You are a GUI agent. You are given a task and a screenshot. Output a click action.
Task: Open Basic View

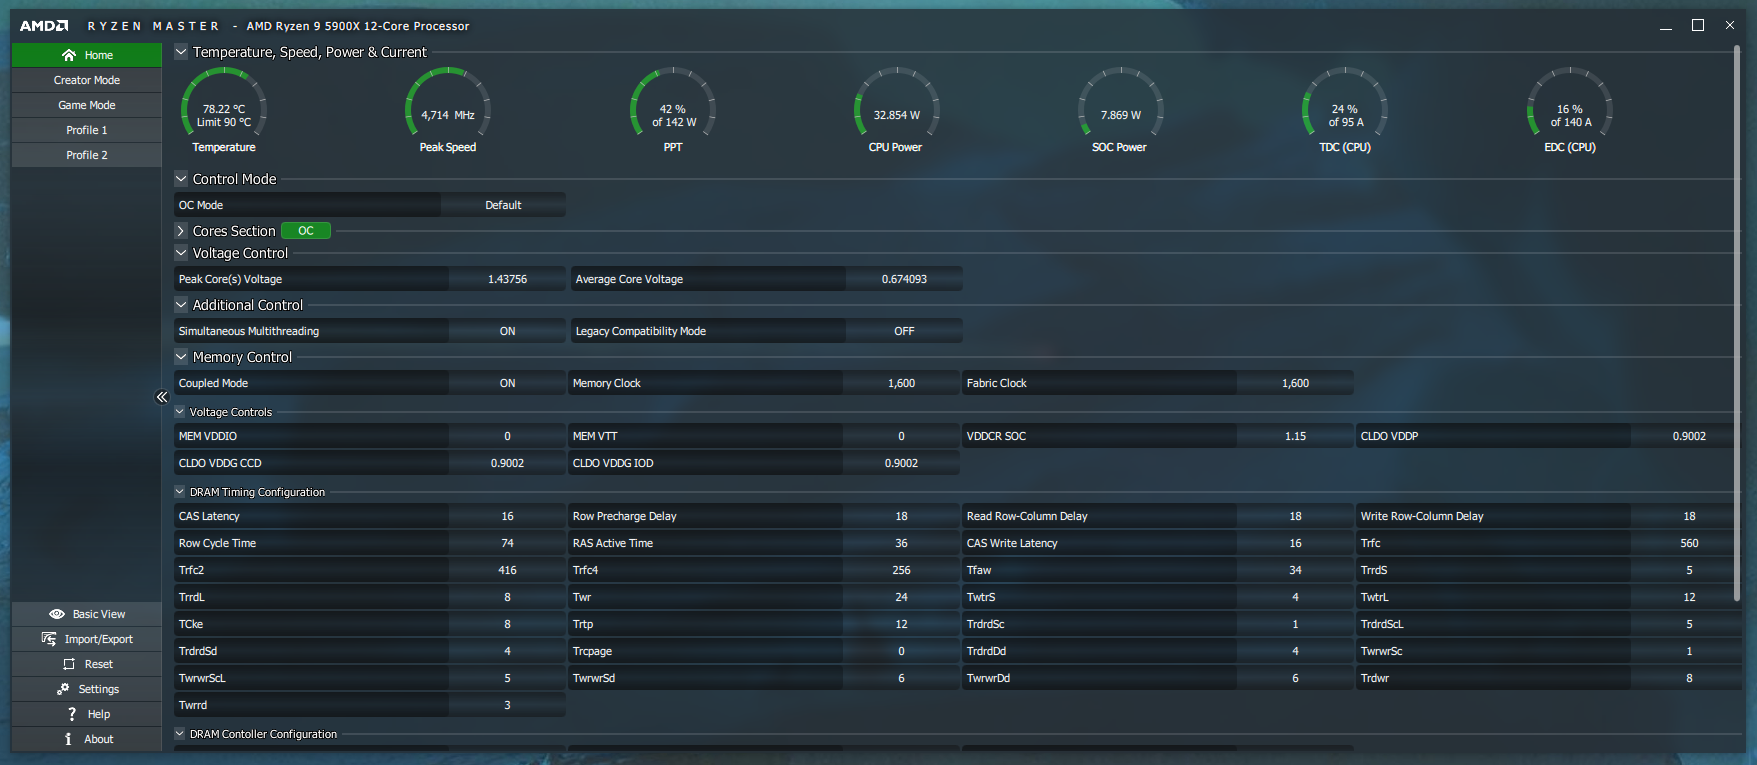tap(87, 614)
